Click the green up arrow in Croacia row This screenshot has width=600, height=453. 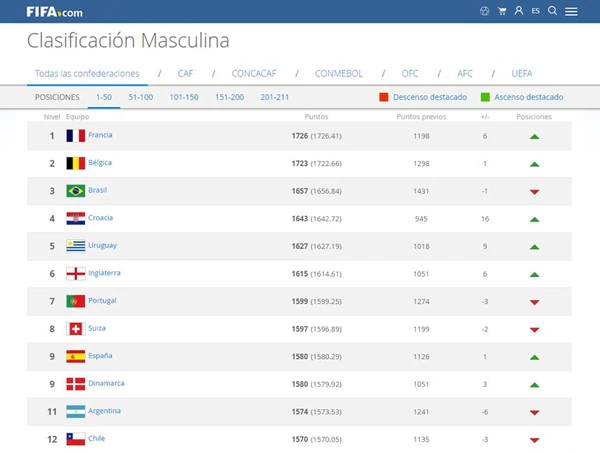(535, 219)
